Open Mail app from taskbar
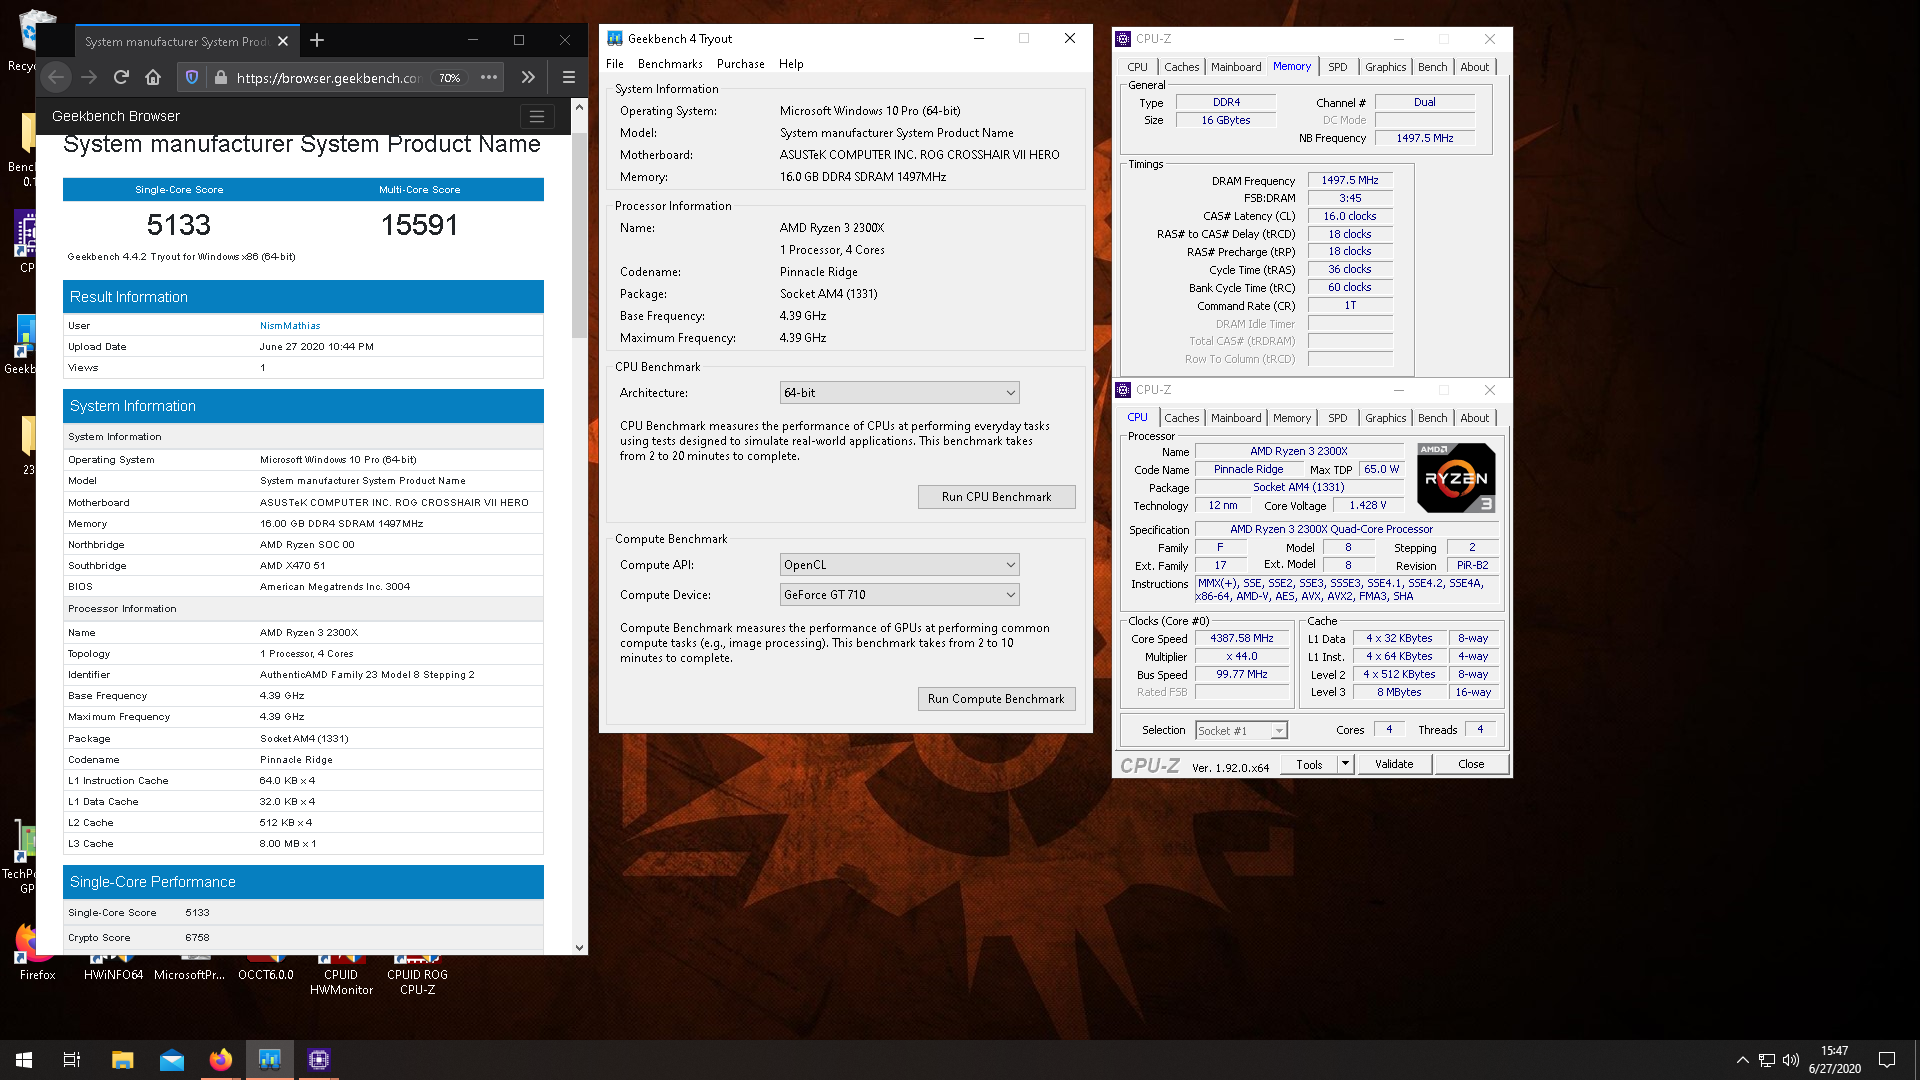This screenshot has height=1080, width=1920. (x=171, y=1060)
